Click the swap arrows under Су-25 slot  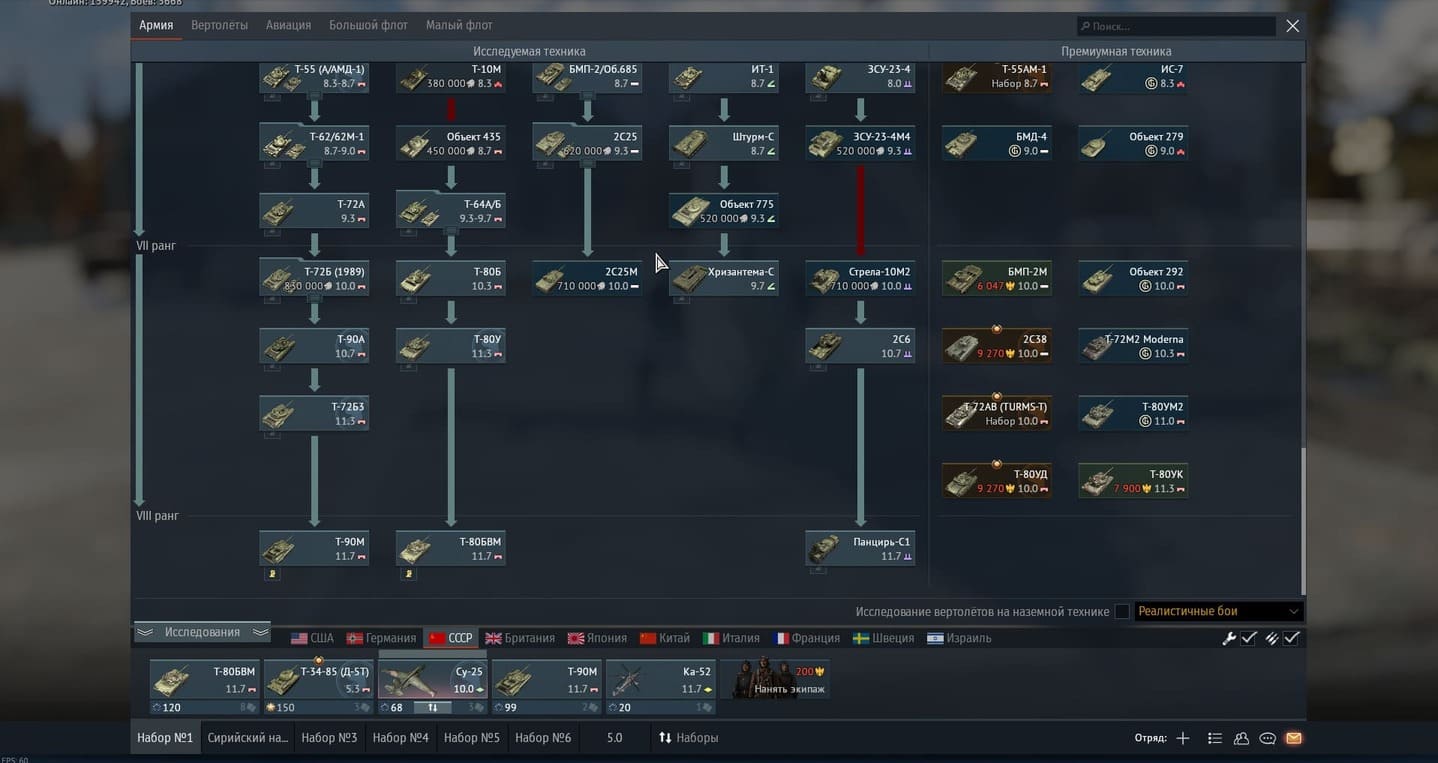pos(433,707)
